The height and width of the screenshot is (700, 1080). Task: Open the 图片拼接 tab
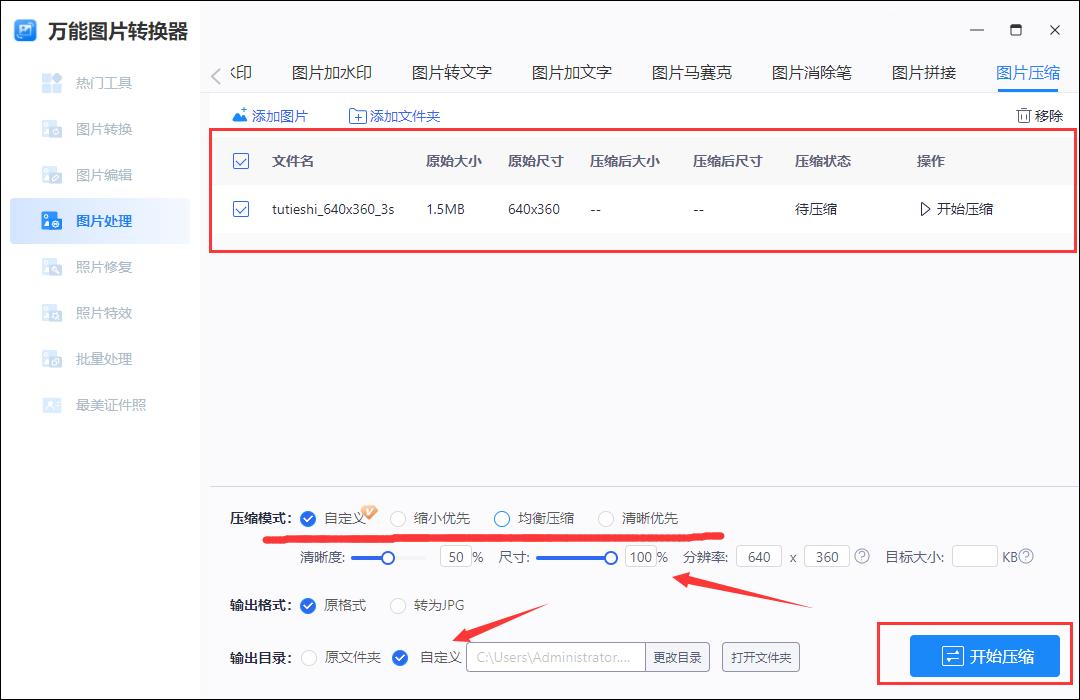922,72
